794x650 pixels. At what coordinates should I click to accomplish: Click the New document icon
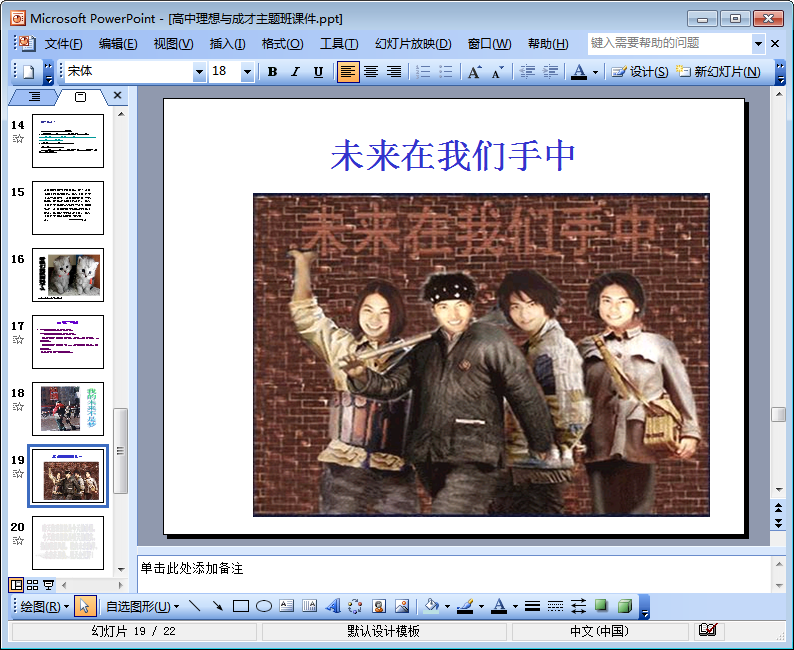click(x=29, y=72)
